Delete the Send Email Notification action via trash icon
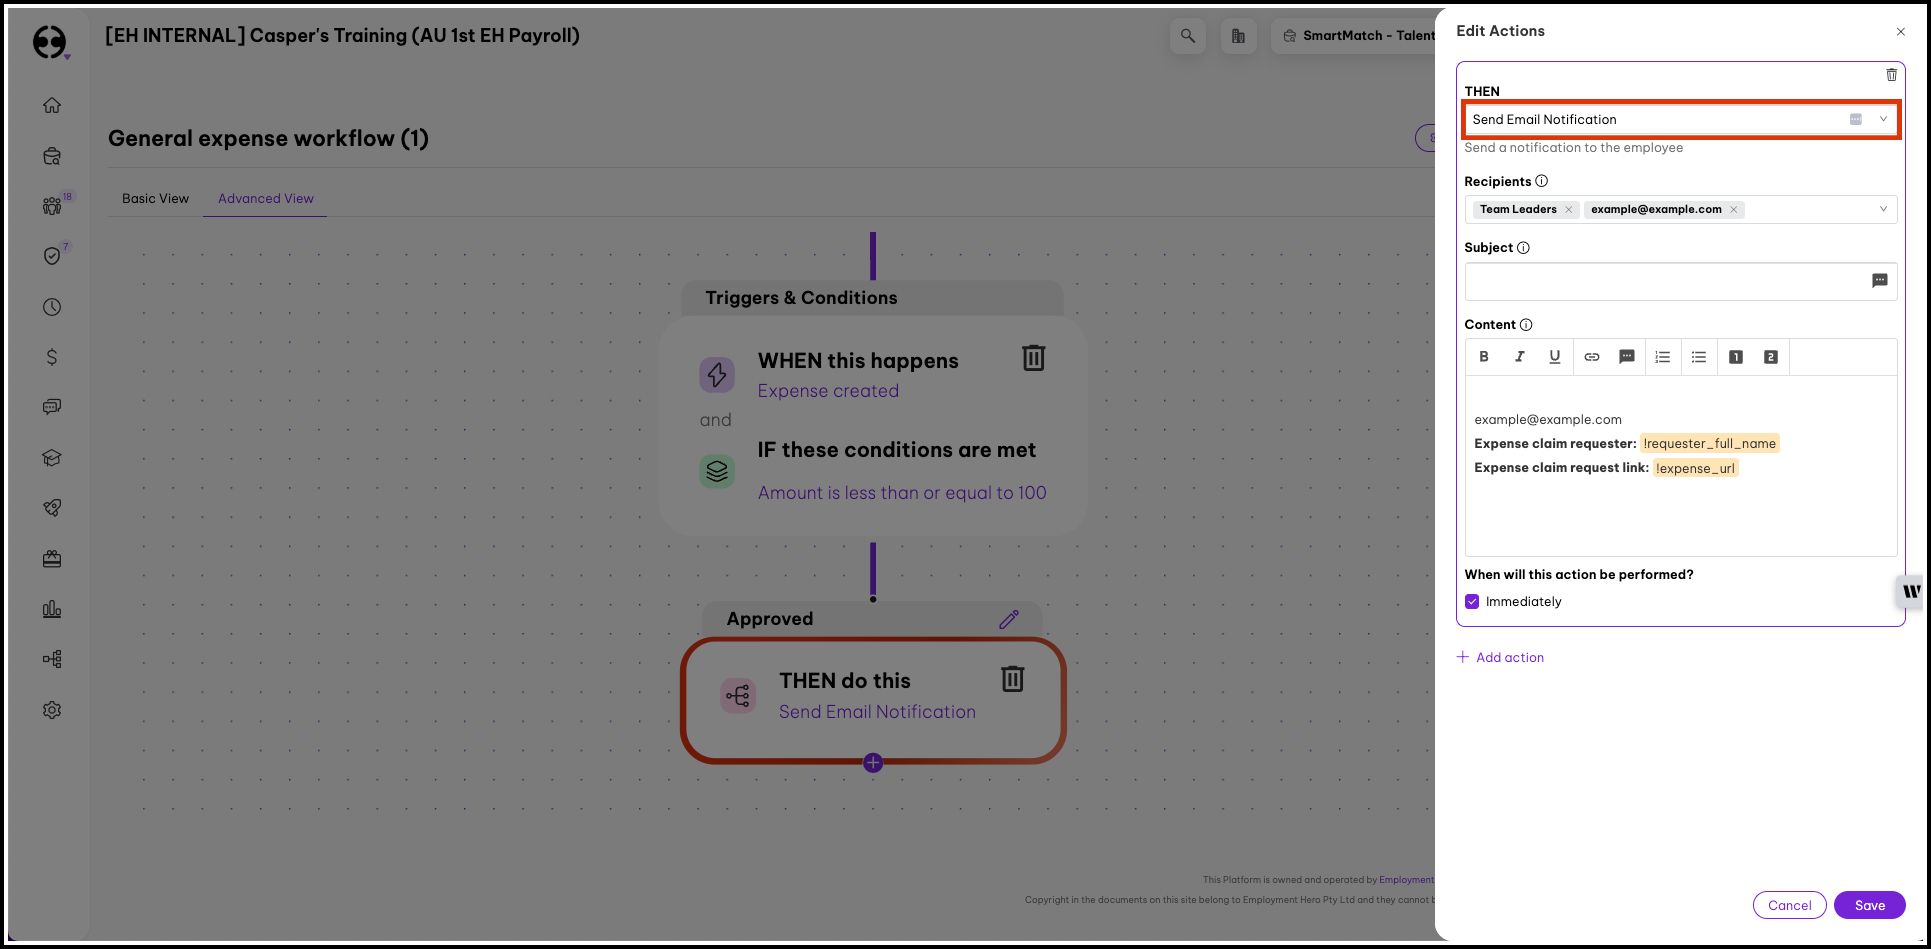This screenshot has width=1931, height=949. (1891, 75)
